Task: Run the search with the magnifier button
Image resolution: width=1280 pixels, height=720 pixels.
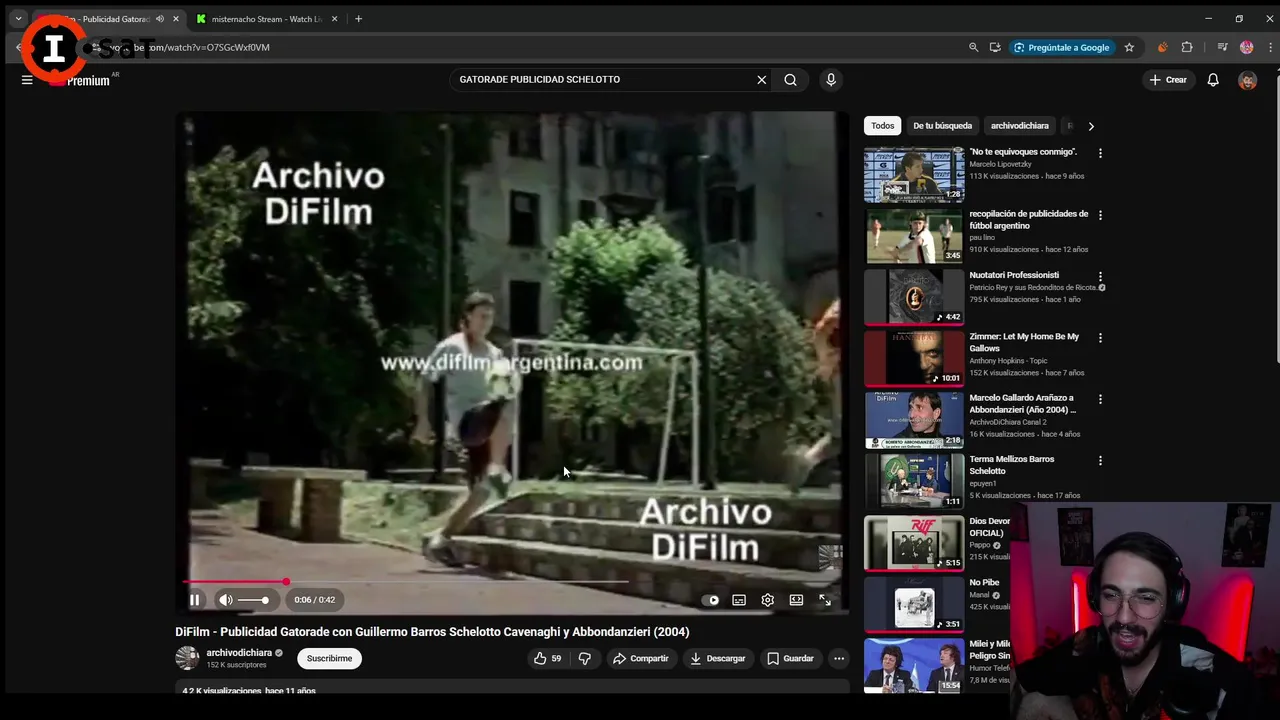Action: (x=790, y=79)
